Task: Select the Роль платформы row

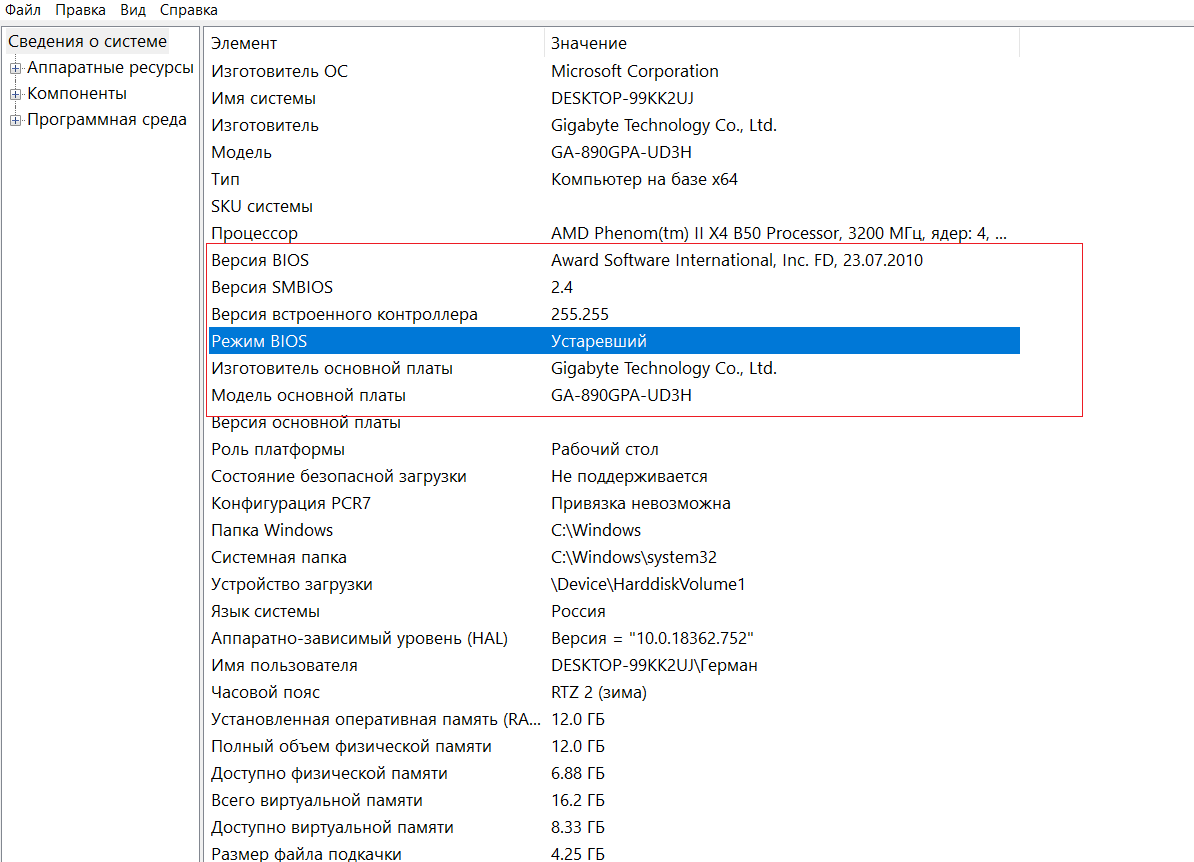Action: [614, 449]
